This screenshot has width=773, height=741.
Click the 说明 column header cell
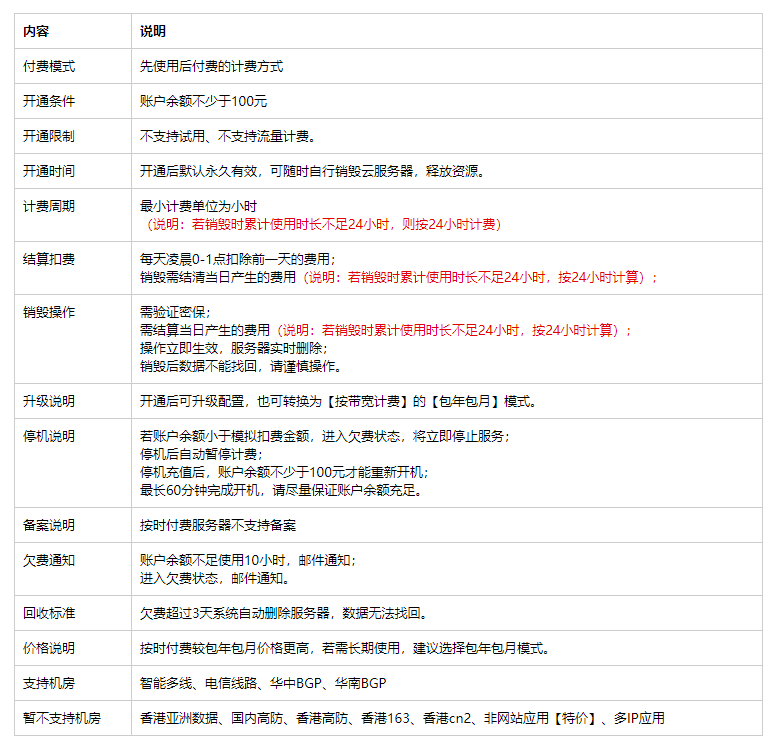[153, 31]
